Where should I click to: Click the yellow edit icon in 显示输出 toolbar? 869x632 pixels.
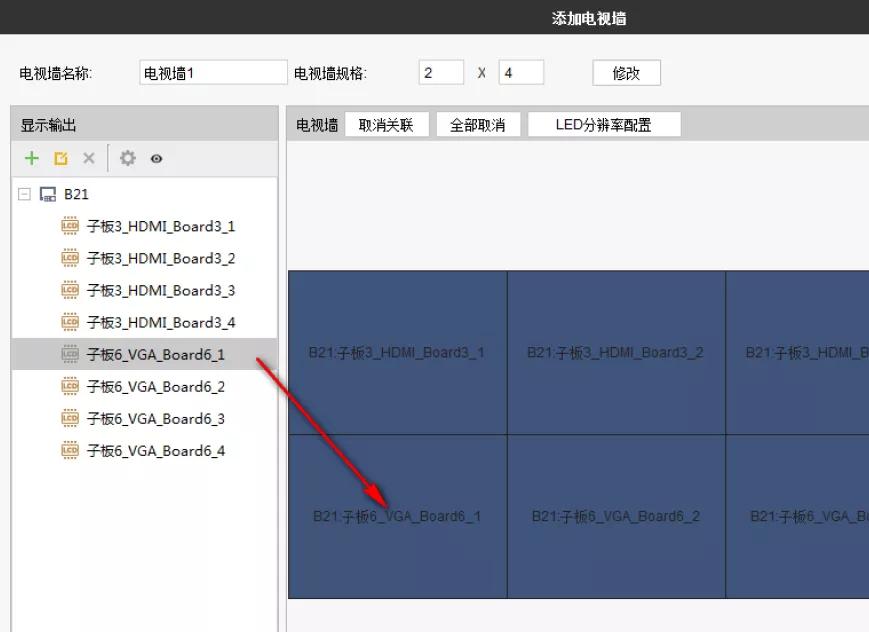click(x=61, y=157)
